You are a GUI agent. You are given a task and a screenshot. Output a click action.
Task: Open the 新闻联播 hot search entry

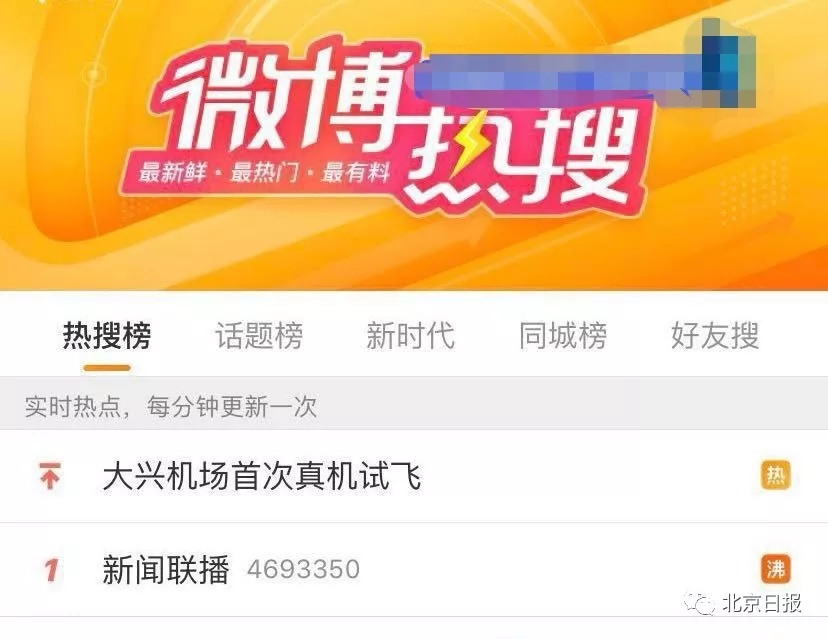click(166, 570)
